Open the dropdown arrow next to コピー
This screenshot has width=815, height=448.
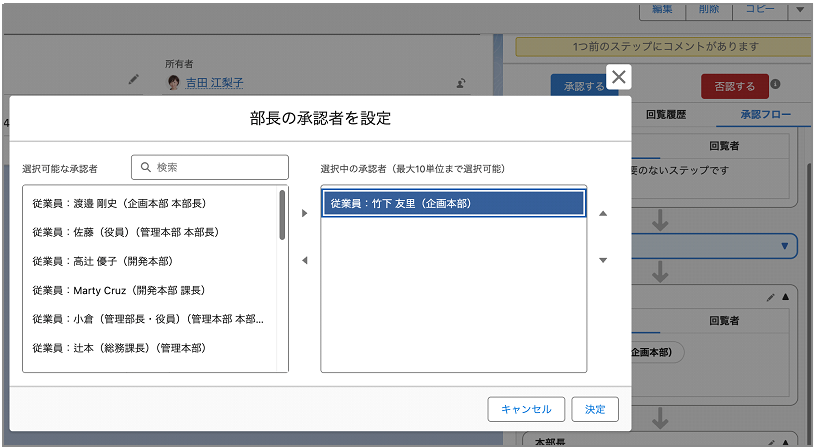[x=800, y=10]
